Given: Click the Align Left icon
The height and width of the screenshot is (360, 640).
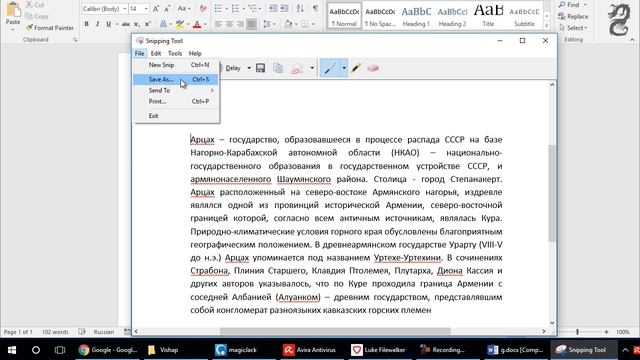Looking at the screenshot, I should click(x=218, y=24).
